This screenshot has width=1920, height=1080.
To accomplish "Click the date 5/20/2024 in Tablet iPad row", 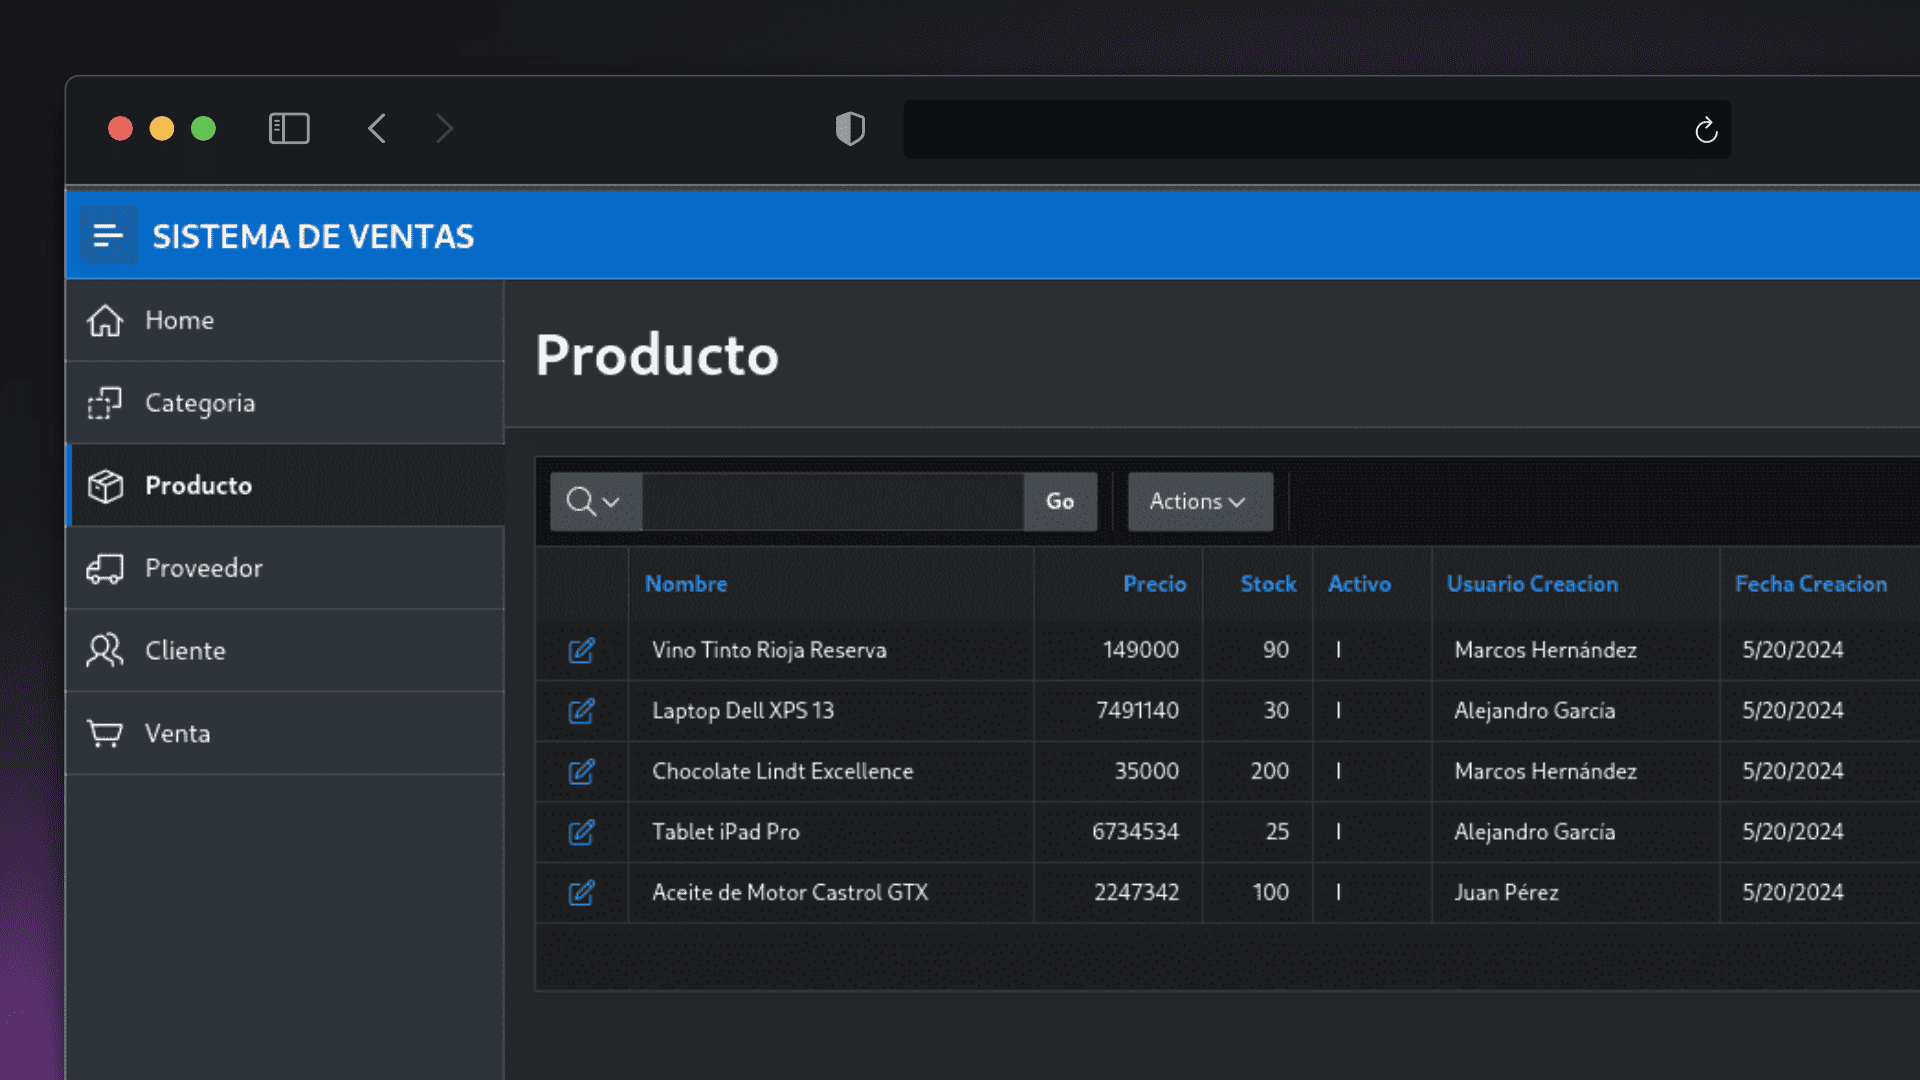I will pos(1793,832).
